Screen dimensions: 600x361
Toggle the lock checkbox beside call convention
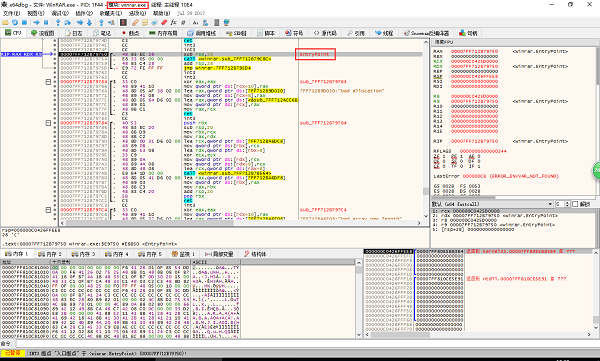pos(575,204)
